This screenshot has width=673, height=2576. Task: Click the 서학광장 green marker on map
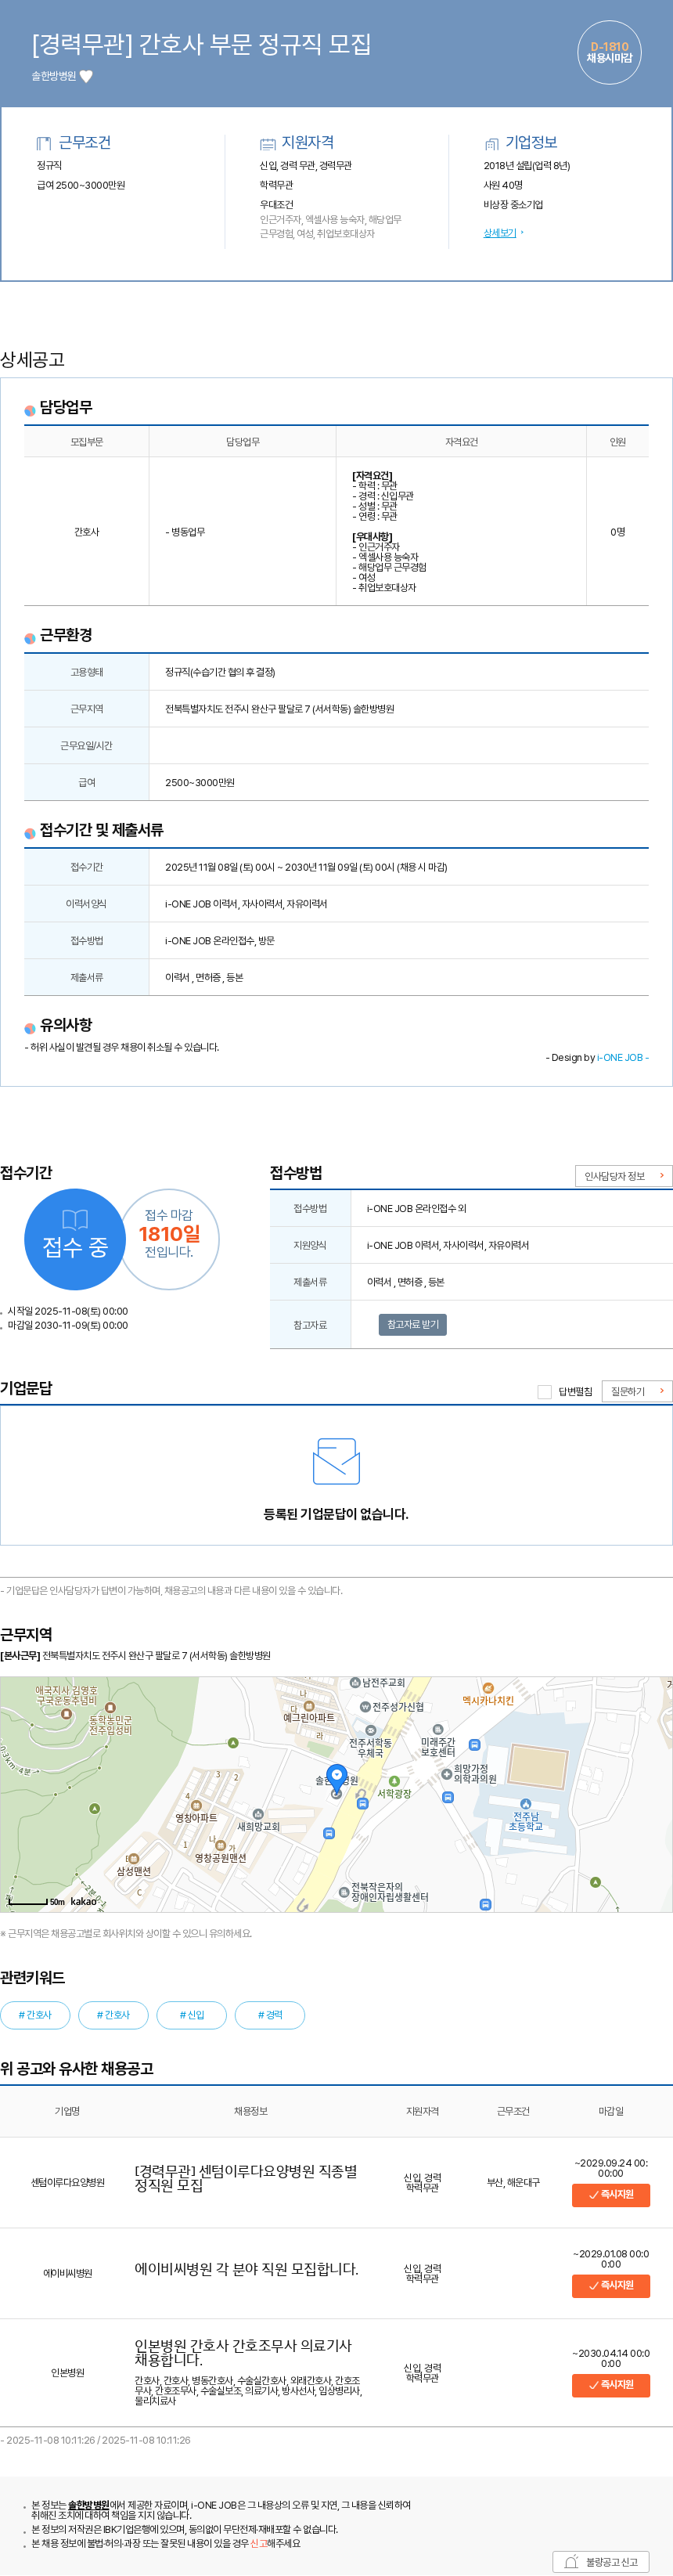394,1781
